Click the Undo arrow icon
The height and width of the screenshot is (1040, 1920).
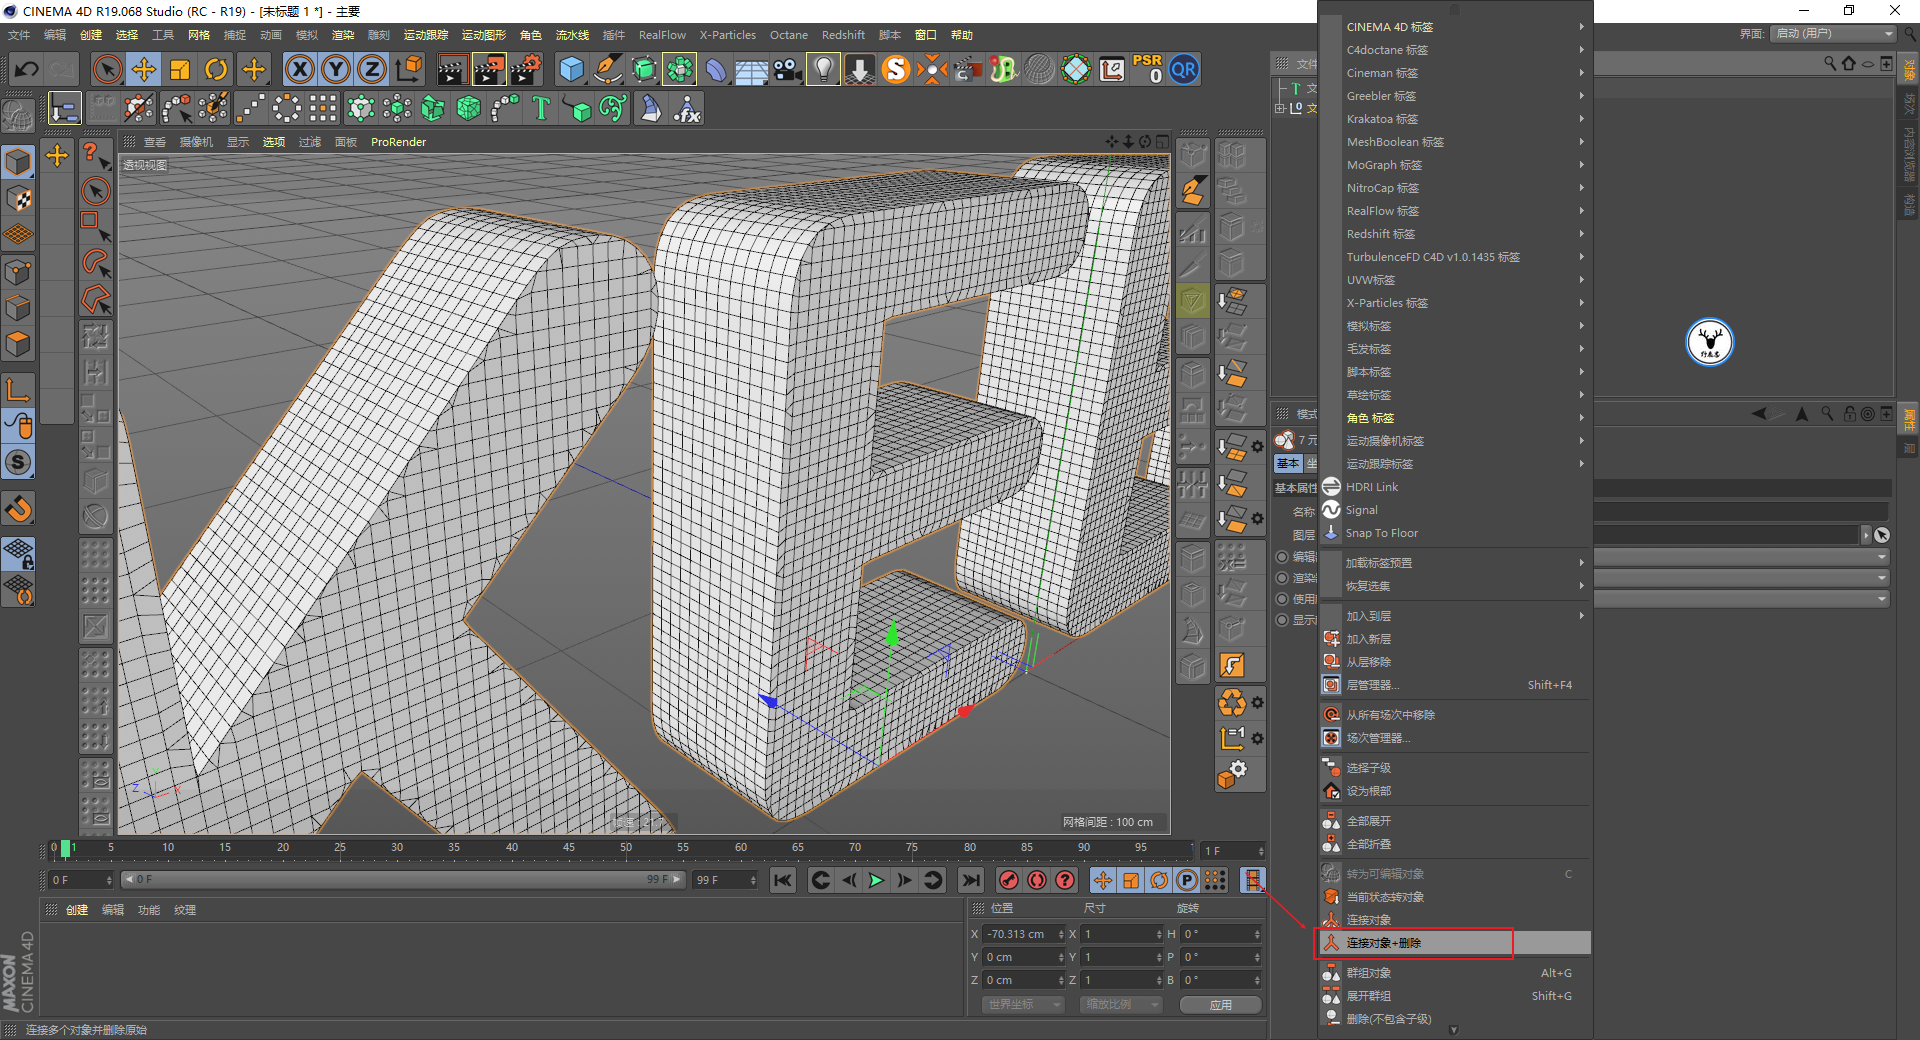coord(27,69)
